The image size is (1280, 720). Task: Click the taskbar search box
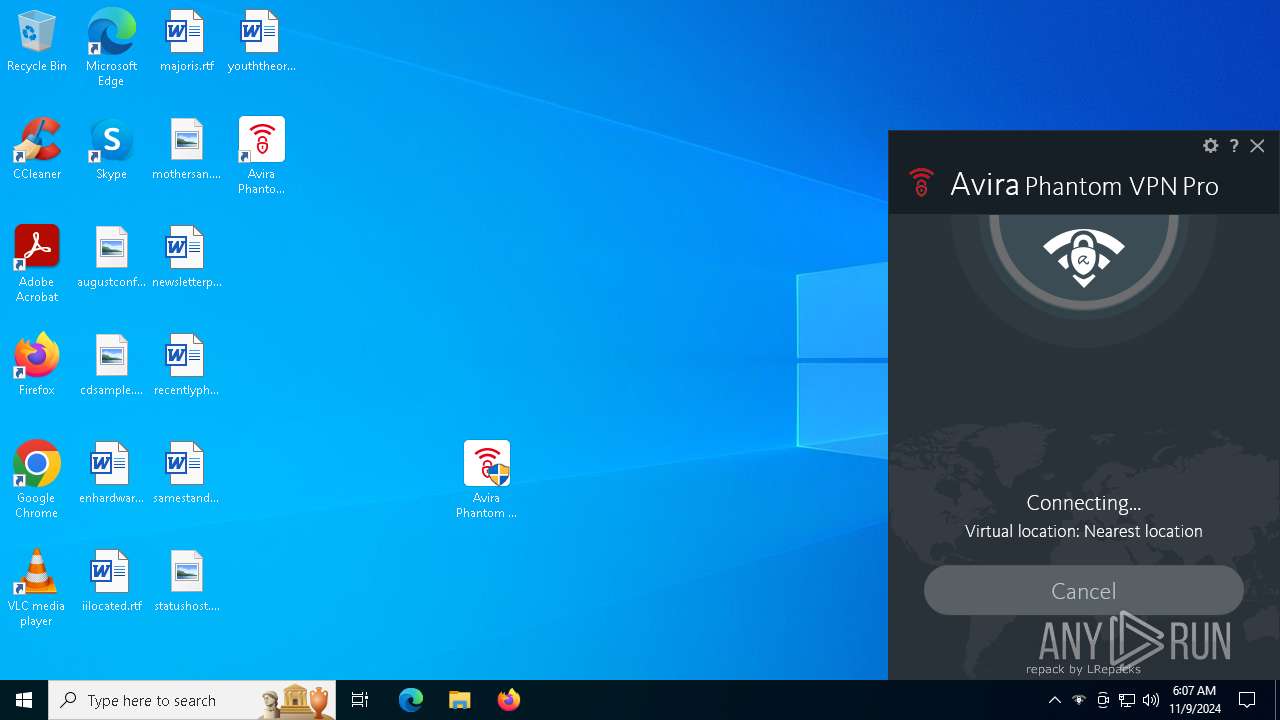pos(192,700)
